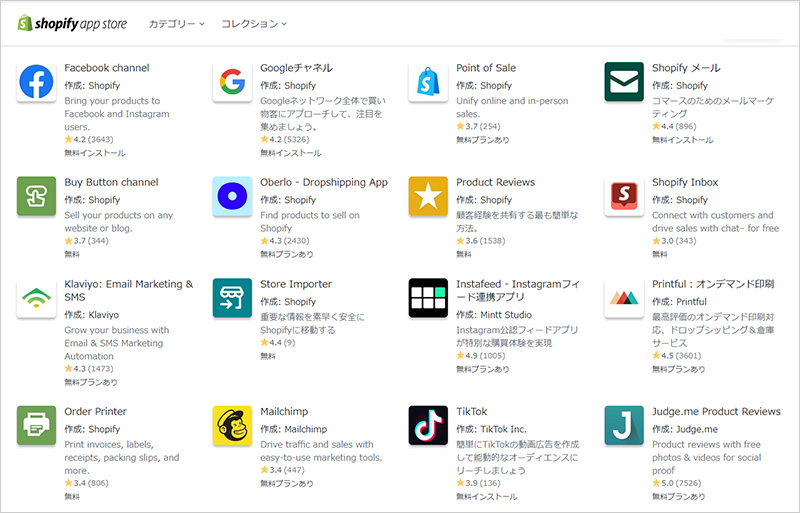Click the Order Printer app icon
The width and height of the screenshot is (800, 513).
[x=36, y=425]
